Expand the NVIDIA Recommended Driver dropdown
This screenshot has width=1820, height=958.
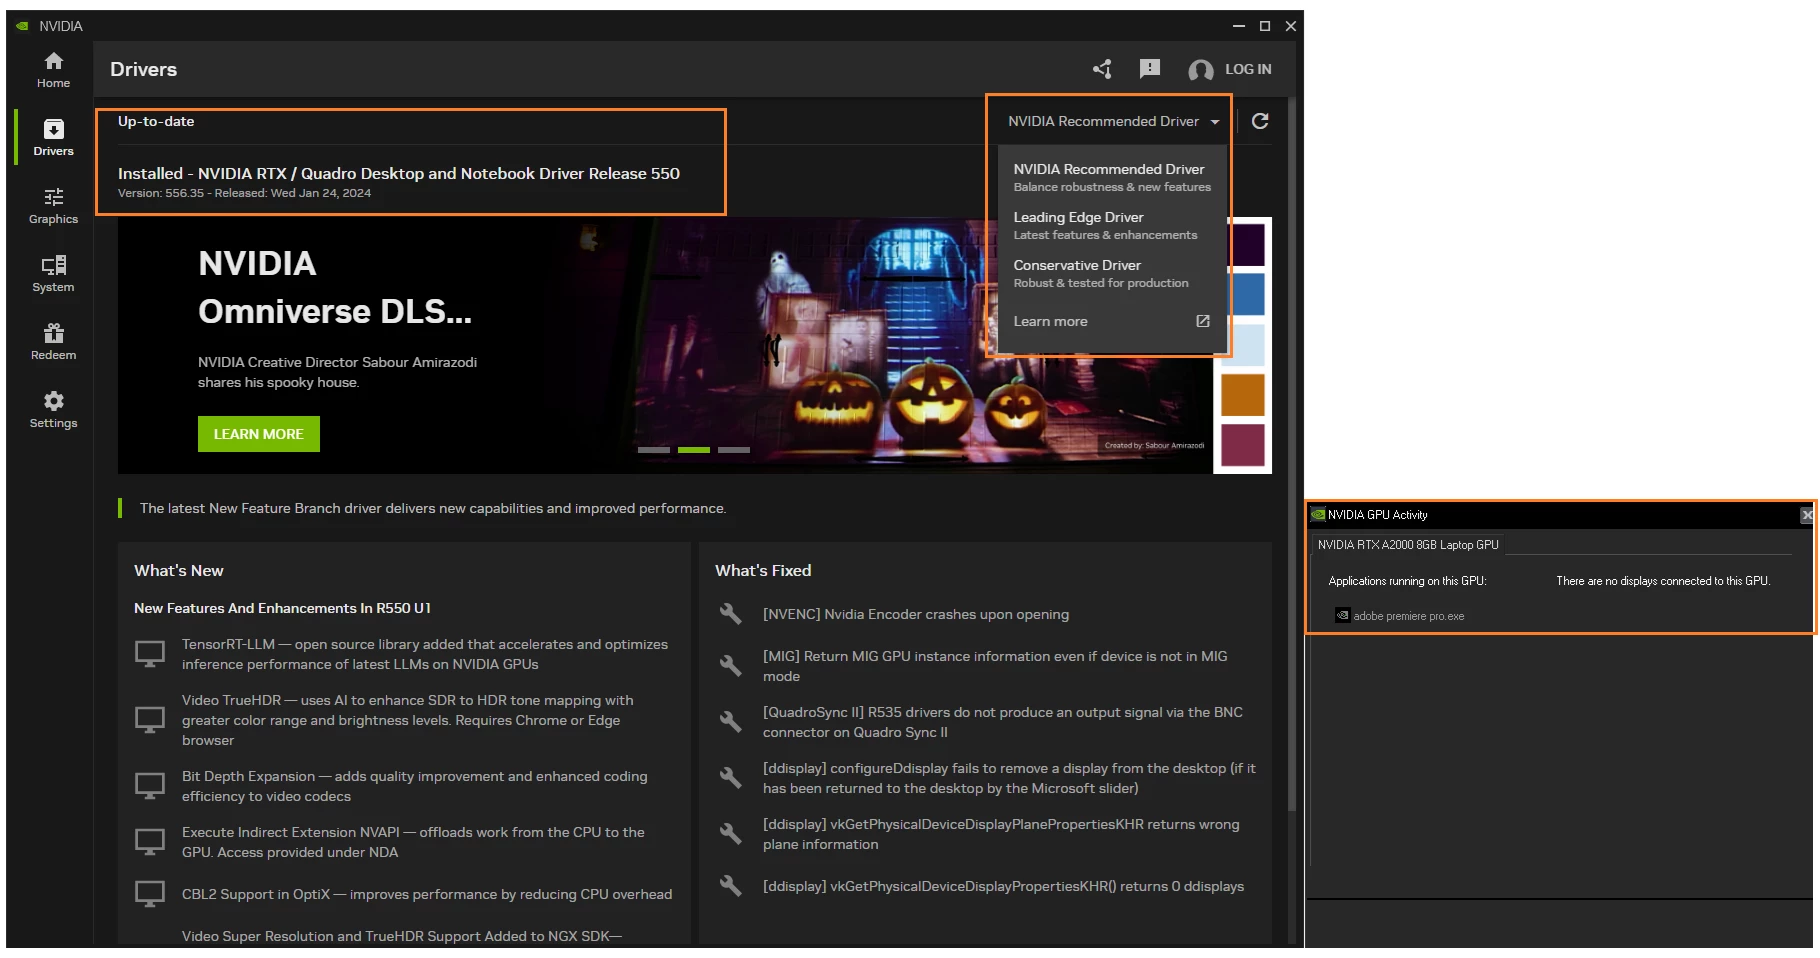(1113, 121)
